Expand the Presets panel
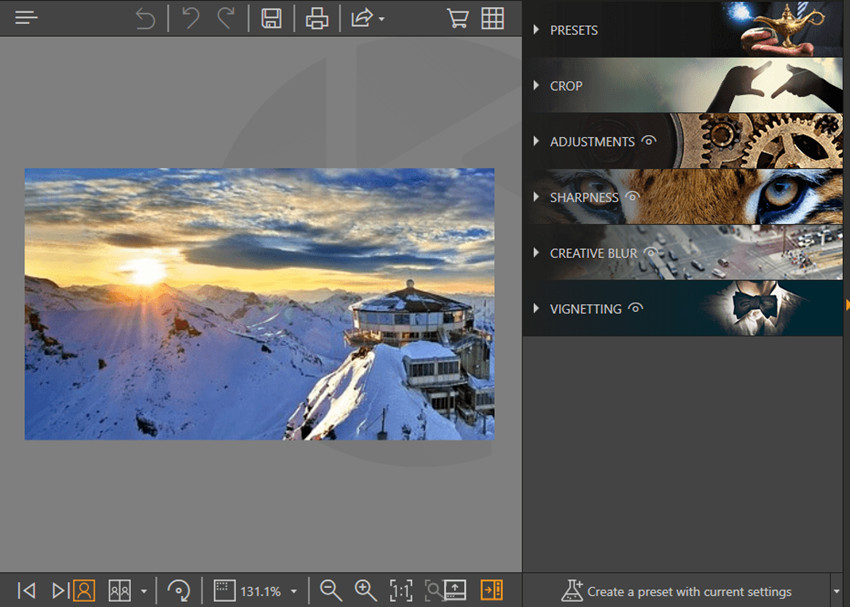 pos(573,30)
